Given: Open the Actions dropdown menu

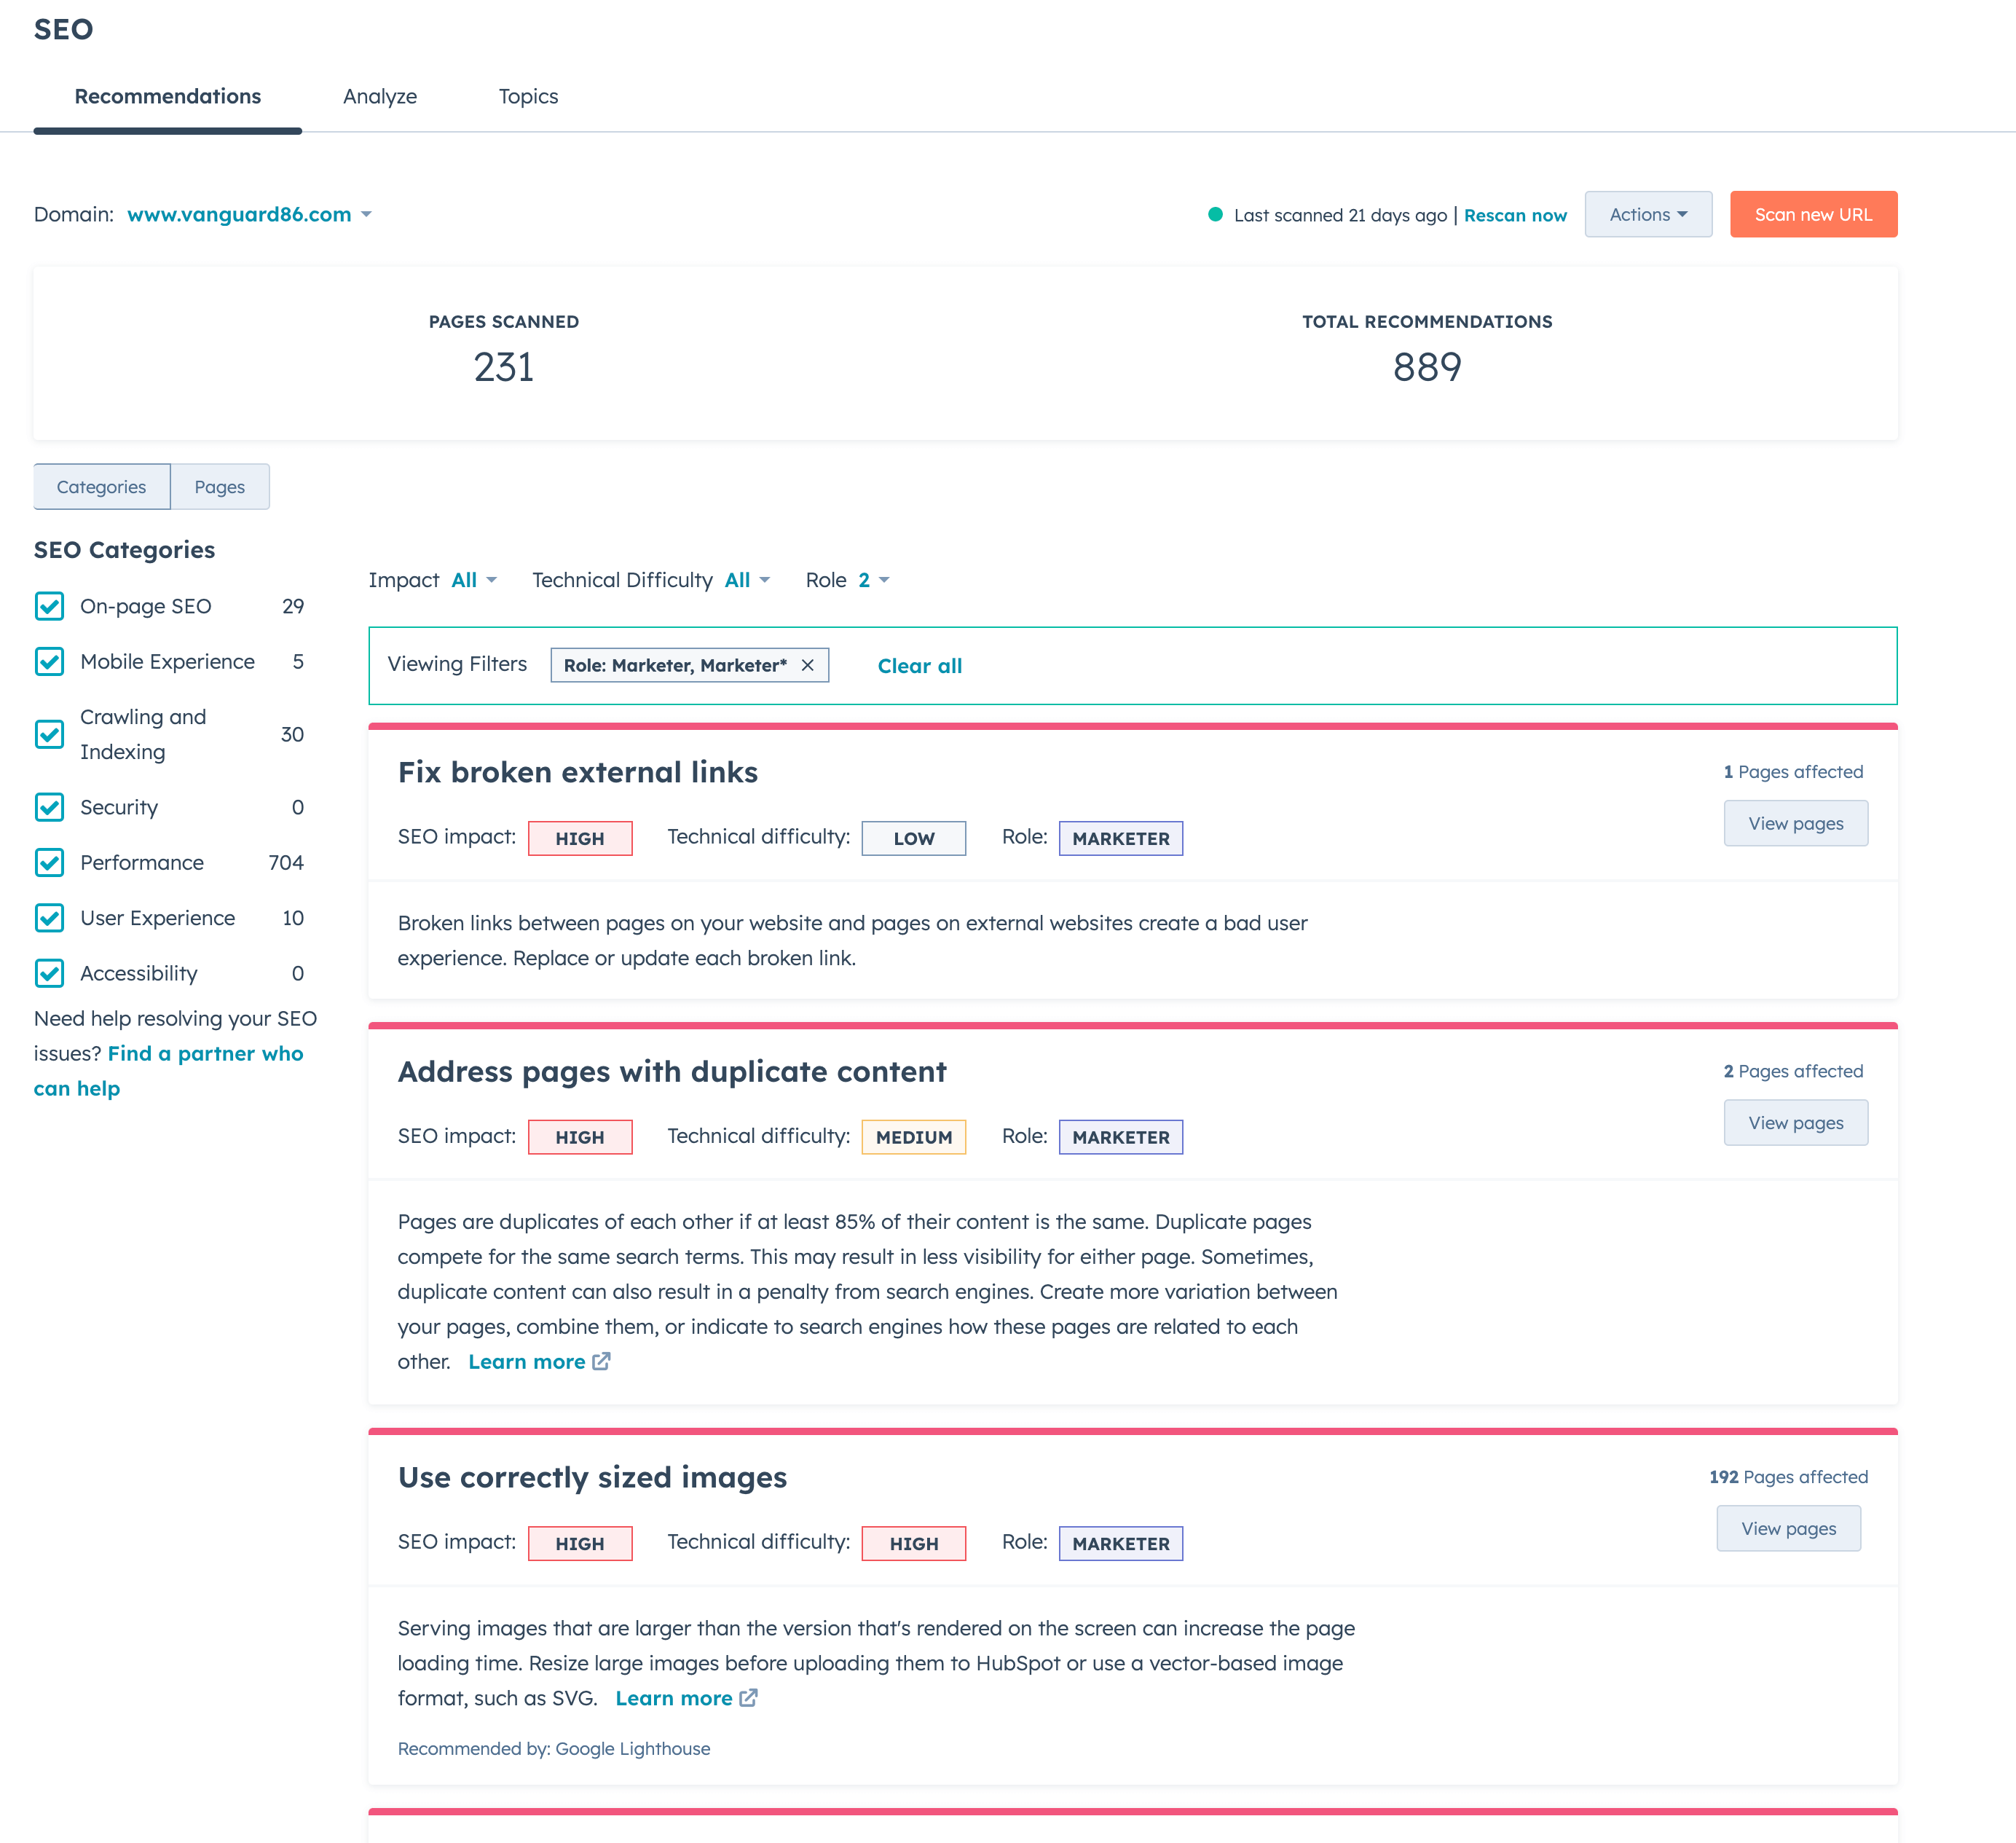Looking at the screenshot, I should [x=1647, y=214].
